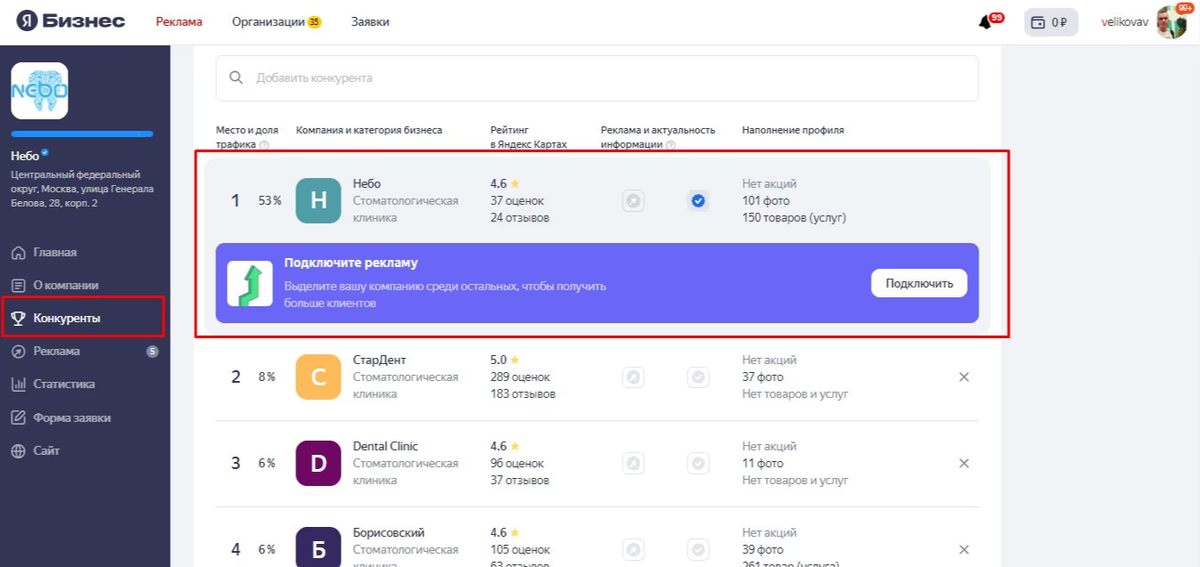Image resolution: width=1200 pixels, height=567 pixels.
Task: Click the Борисовский avatar Б
Action: pyautogui.click(x=319, y=547)
